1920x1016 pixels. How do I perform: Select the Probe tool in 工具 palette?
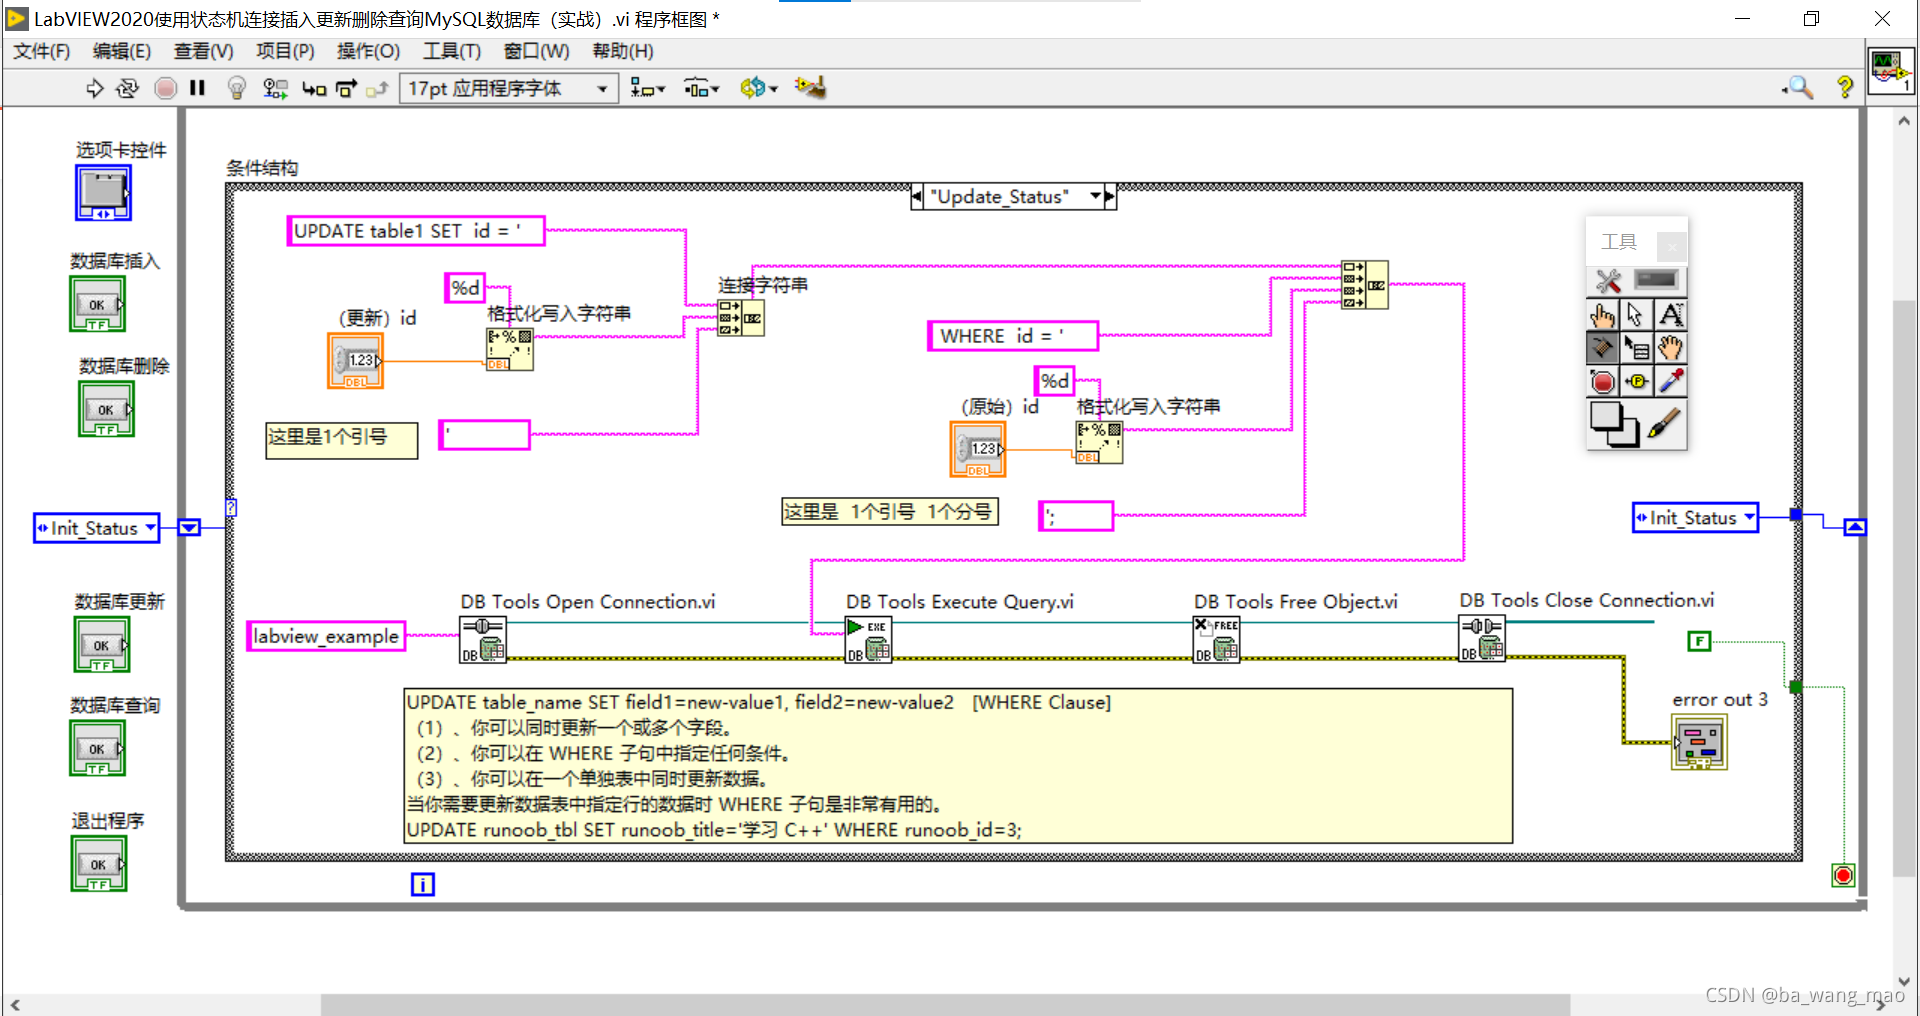pos(1638,382)
